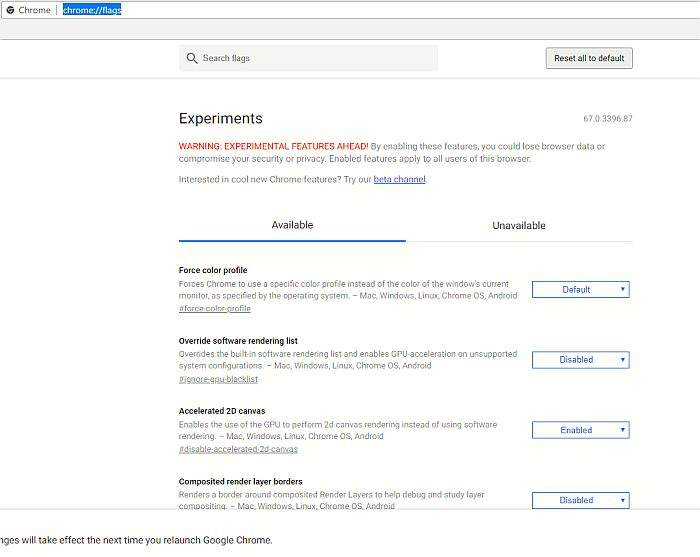700x557 pixels.
Task: Expand the Override software rendering list dropdown
Action: (x=580, y=360)
